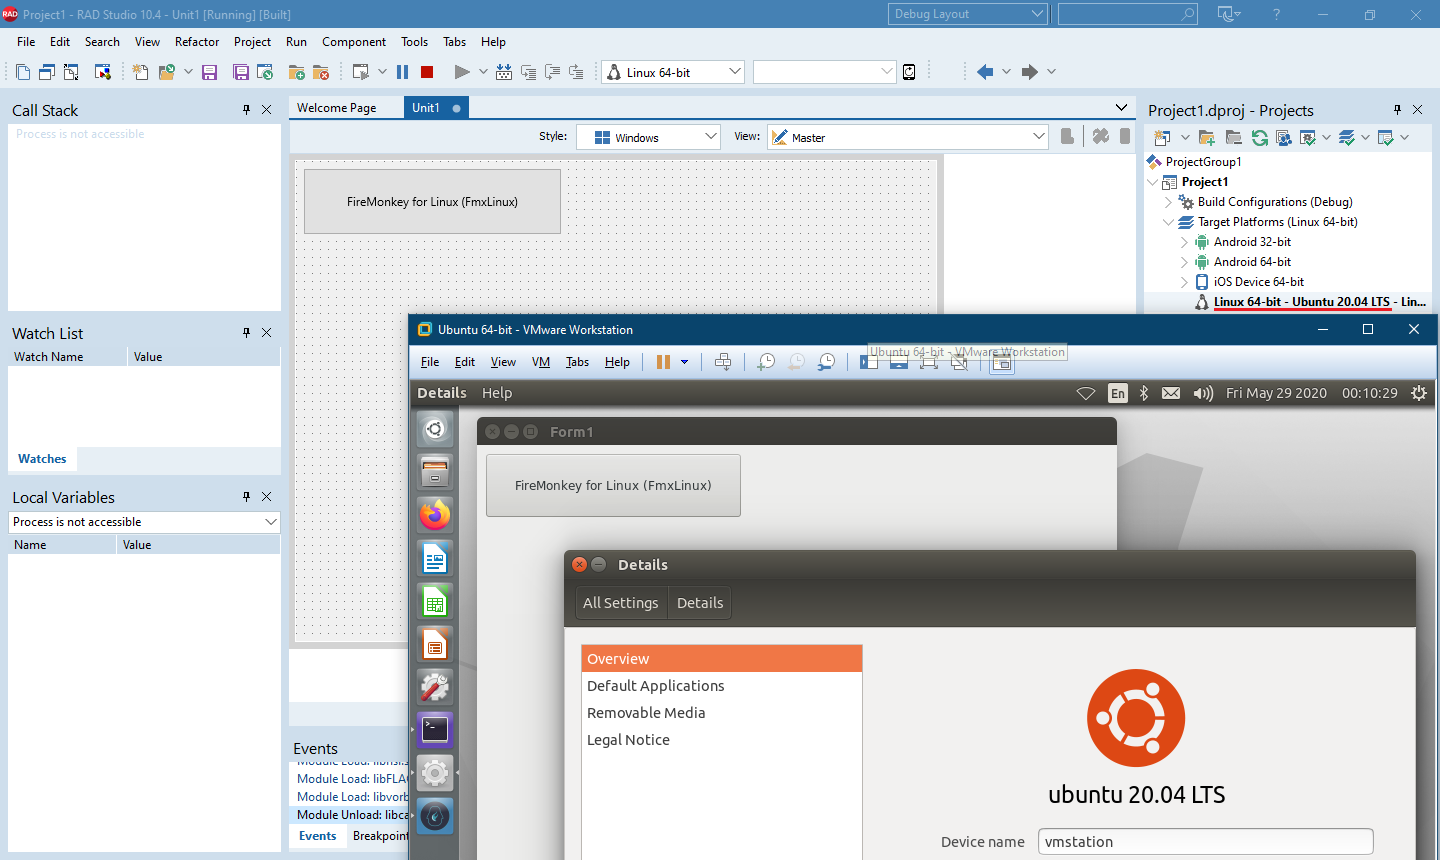
Task: Open the Files manager in Ubuntu launcher
Action: tap(435, 472)
